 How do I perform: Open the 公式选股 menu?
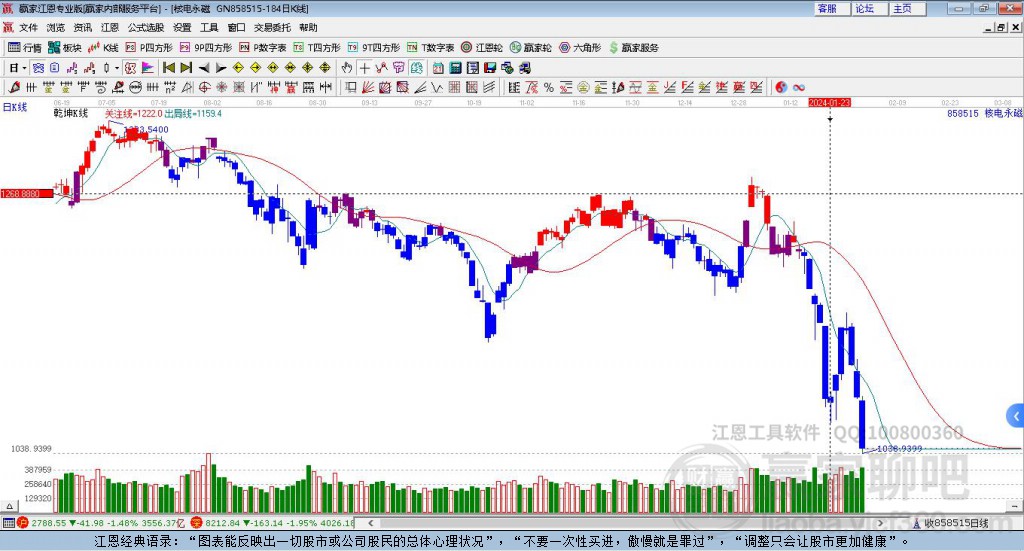(x=146, y=27)
